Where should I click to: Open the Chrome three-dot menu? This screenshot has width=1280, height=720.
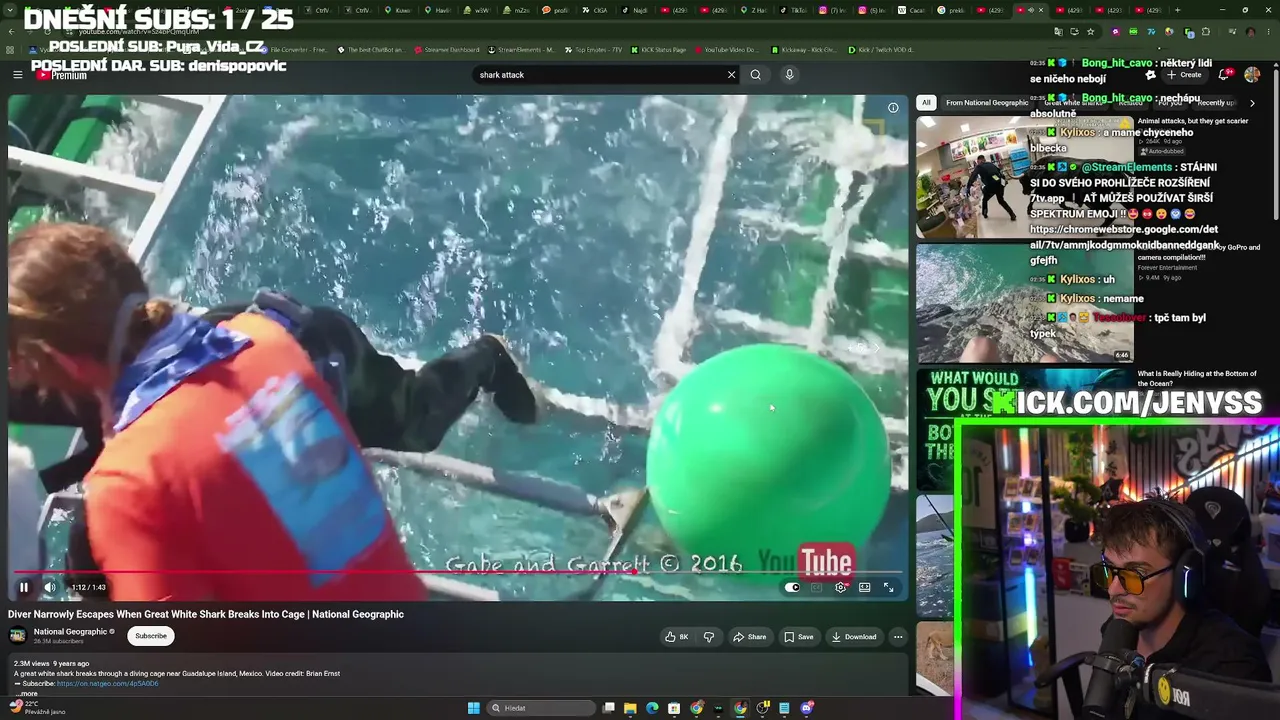(1268, 31)
